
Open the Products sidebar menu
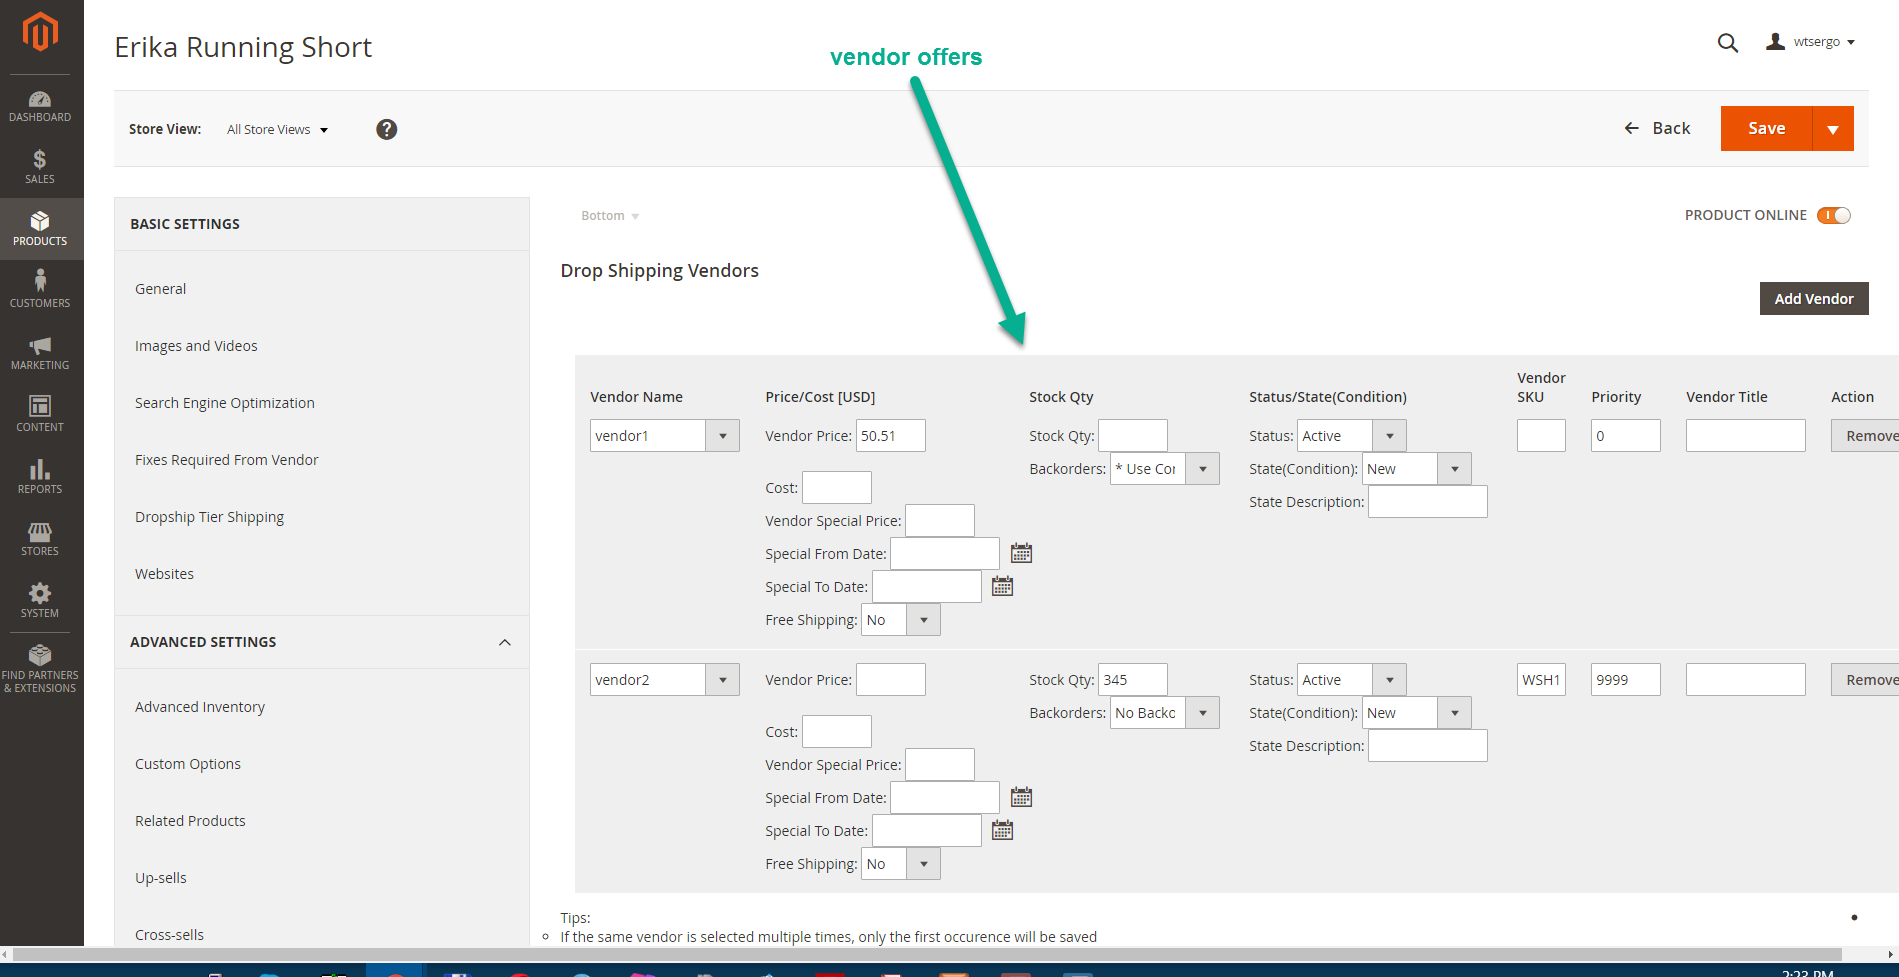point(40,229)
